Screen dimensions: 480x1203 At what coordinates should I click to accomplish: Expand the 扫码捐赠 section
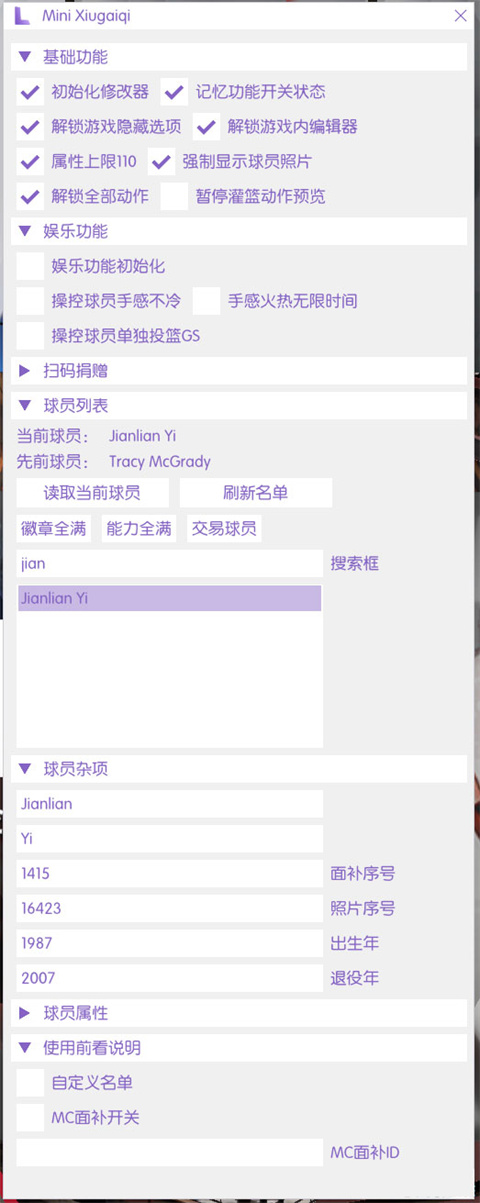click(x=240, y=371)
